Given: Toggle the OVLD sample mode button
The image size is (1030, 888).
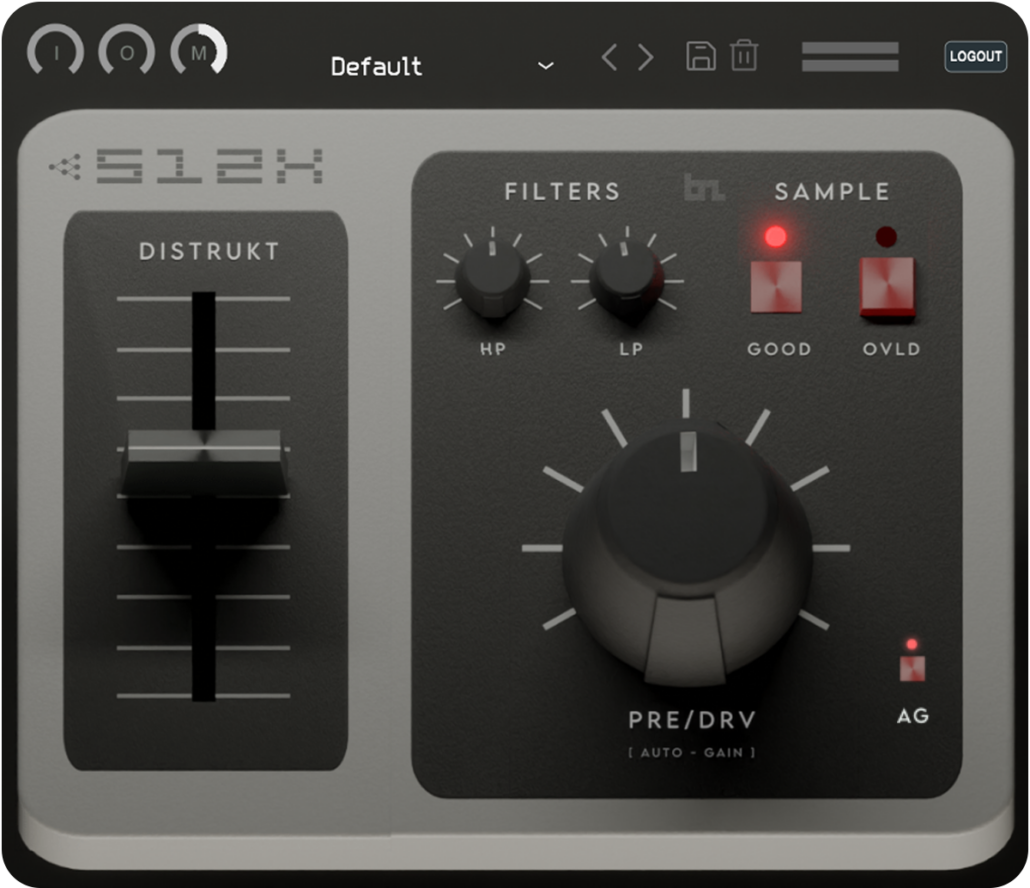Looking at the screenshot, I should [887, 287].
